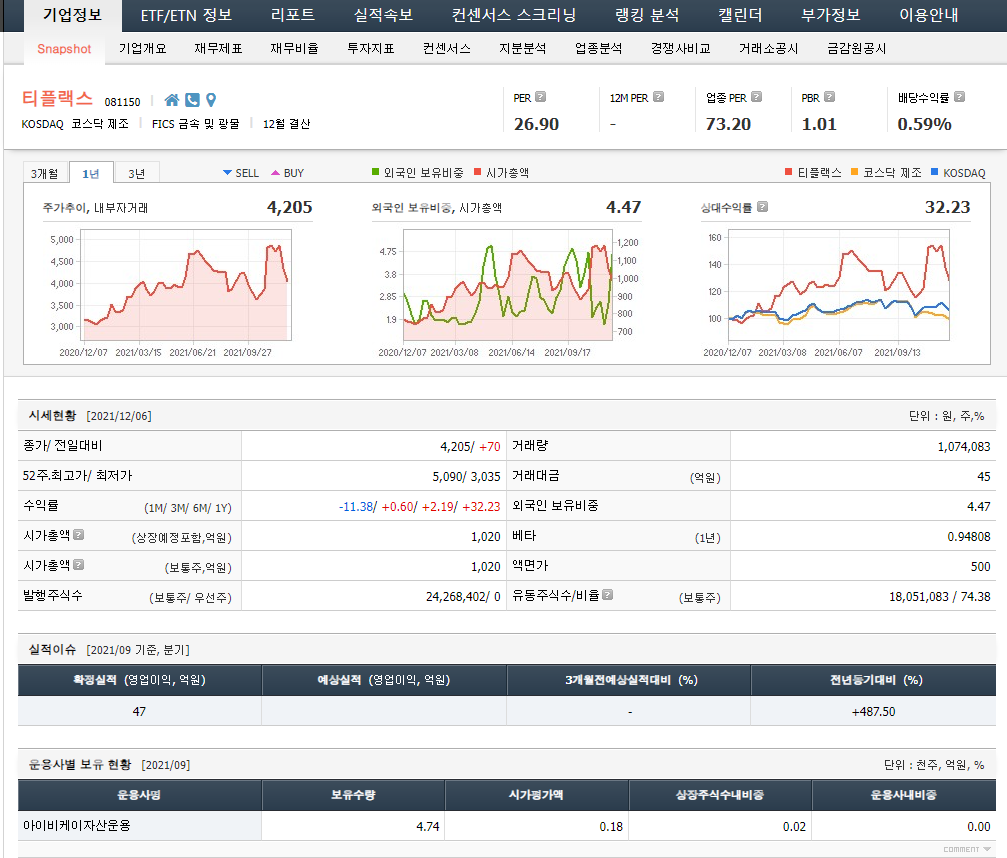Open help icon beside 시가총액 (상장예정포함)
The height and width of the screenshot is (858, 1007).
pyautogui.click(x=78, y=534)
